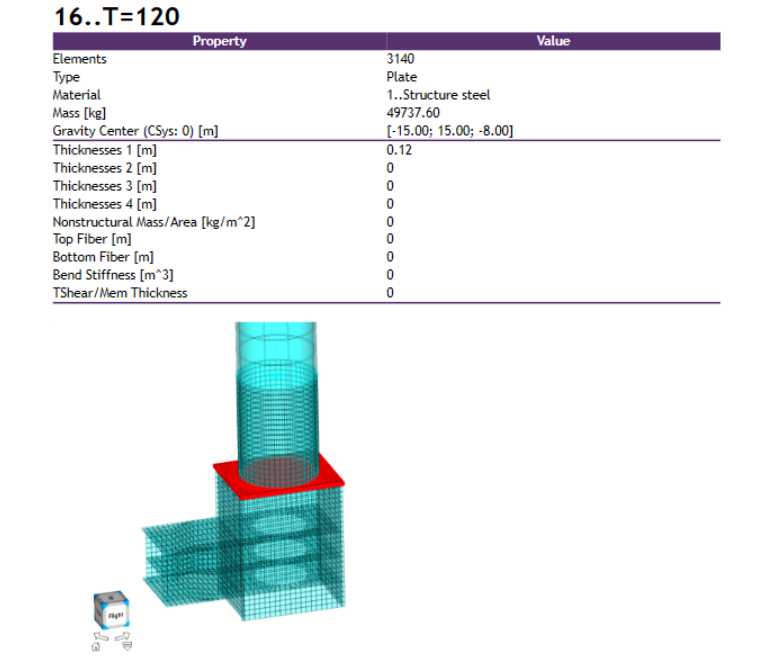
Task: Click the Property column header
Action: (219, 41)
